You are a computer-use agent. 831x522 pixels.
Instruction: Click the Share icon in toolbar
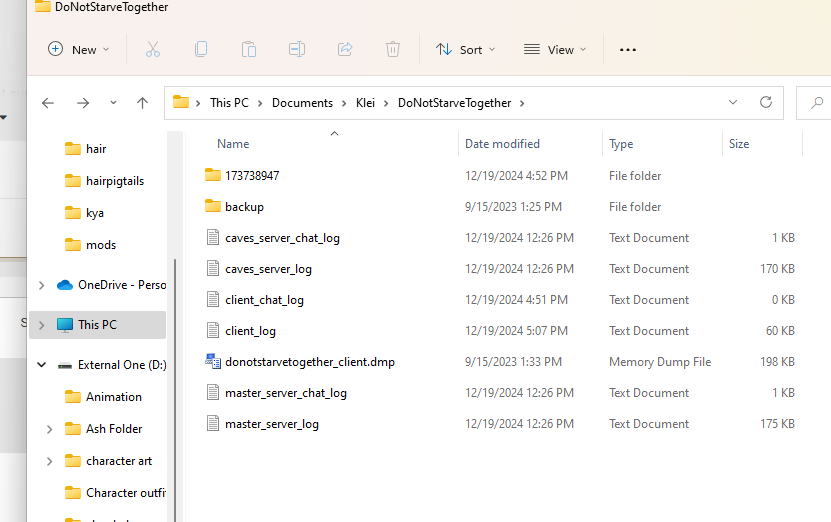[x=345, y=50]
